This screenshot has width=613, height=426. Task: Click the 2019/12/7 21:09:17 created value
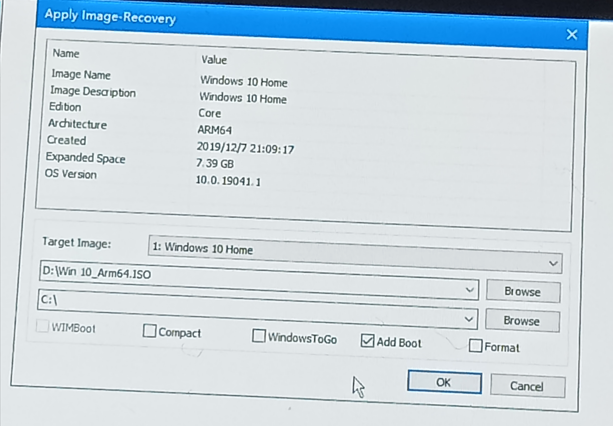click(x=245, y=148)
